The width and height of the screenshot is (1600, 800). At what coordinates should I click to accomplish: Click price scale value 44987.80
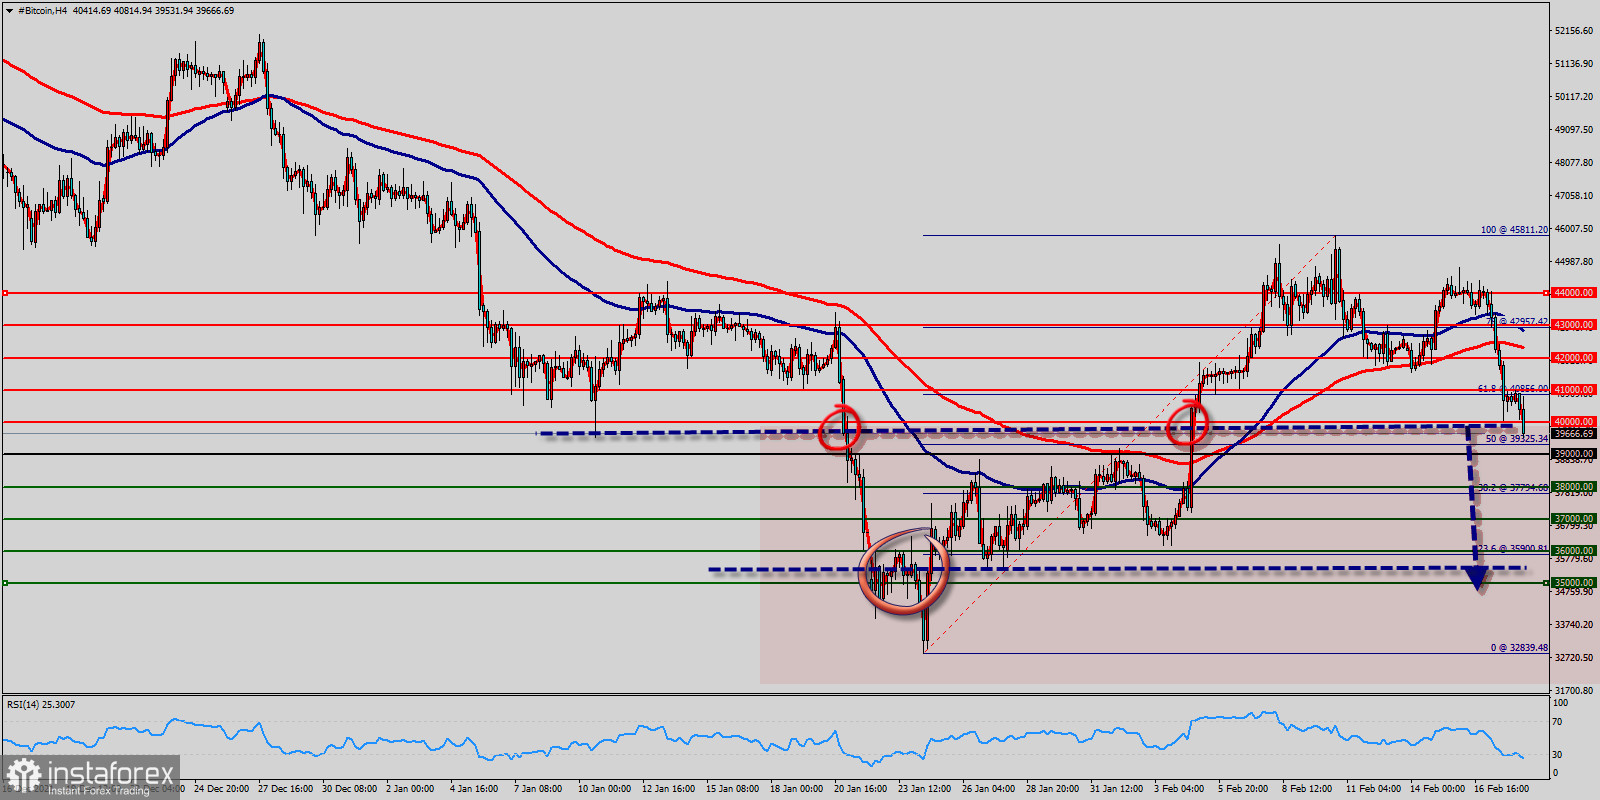pos(1574,262)
